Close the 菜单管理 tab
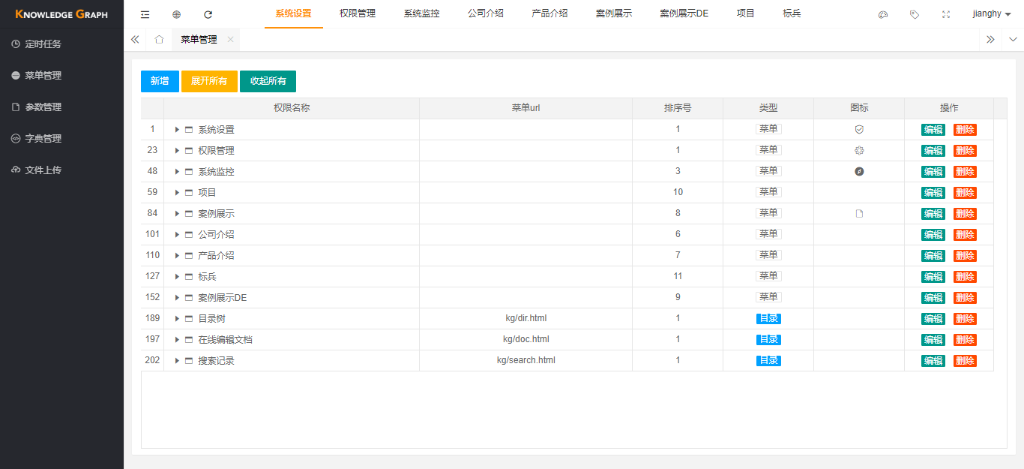 pos(231,40)
